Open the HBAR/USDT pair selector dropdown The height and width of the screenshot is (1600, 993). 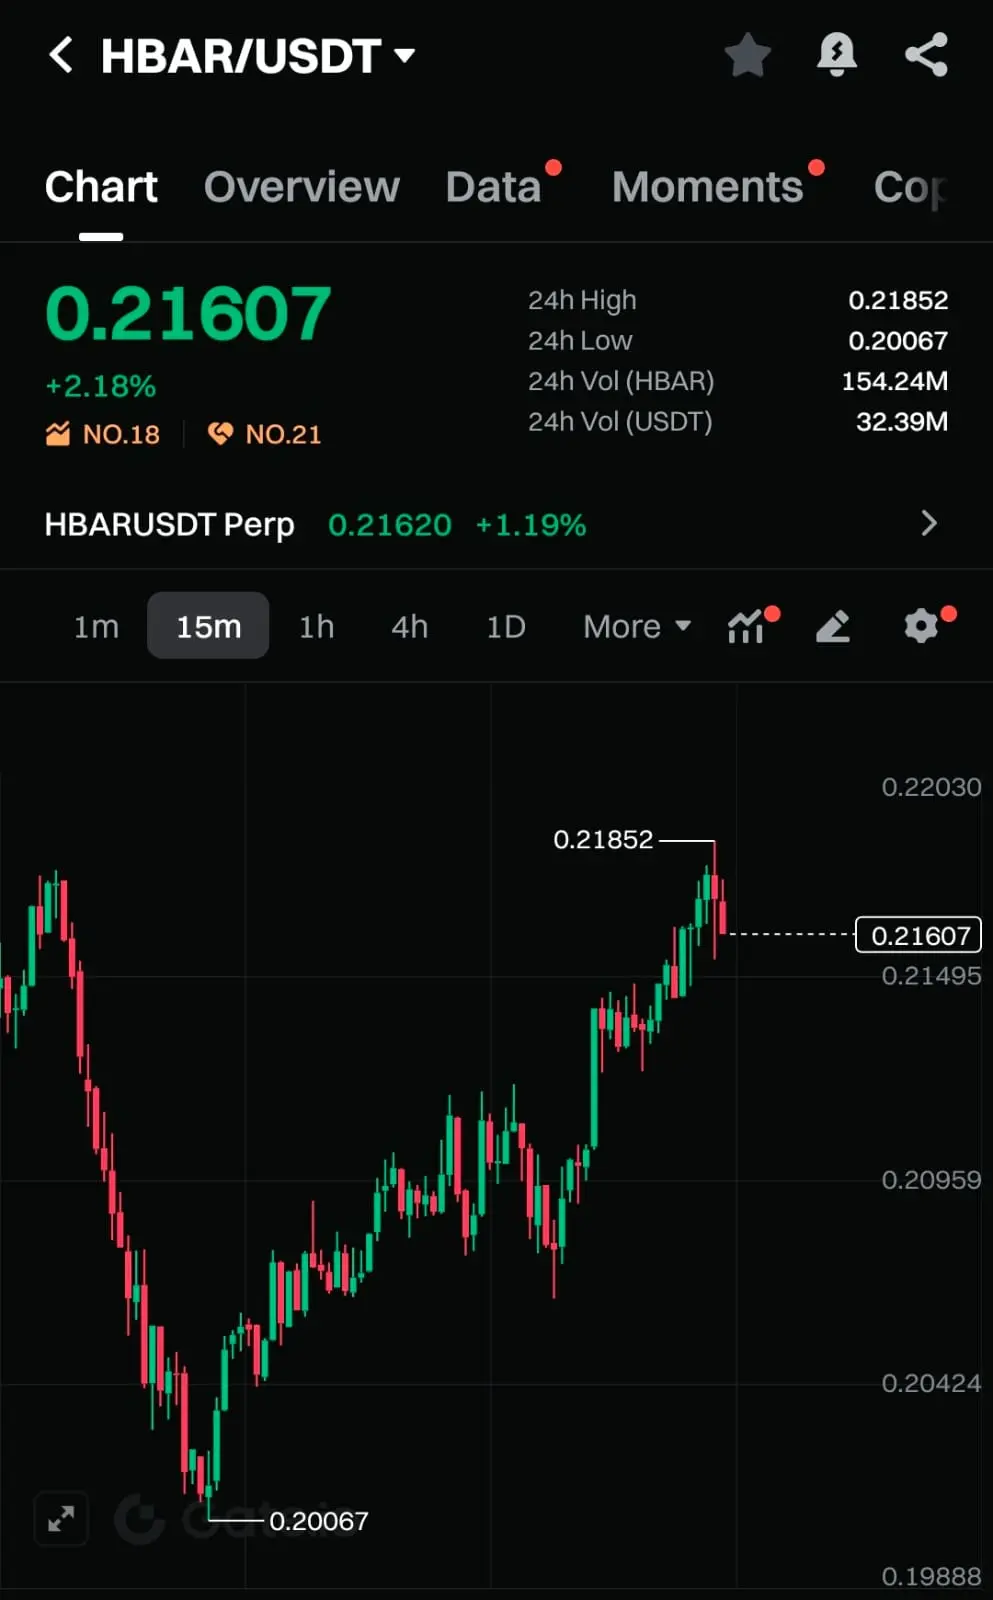point(258,56)
